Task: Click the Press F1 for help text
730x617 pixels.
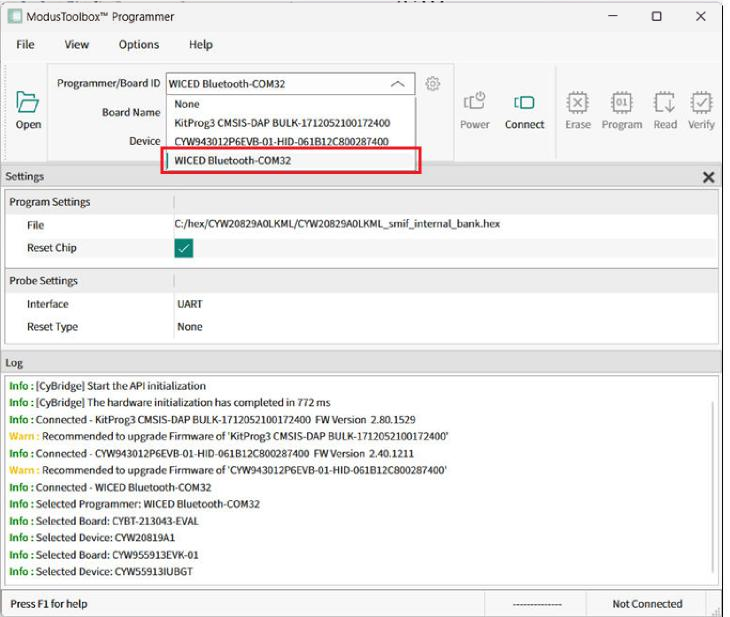Action: [49, 604]
